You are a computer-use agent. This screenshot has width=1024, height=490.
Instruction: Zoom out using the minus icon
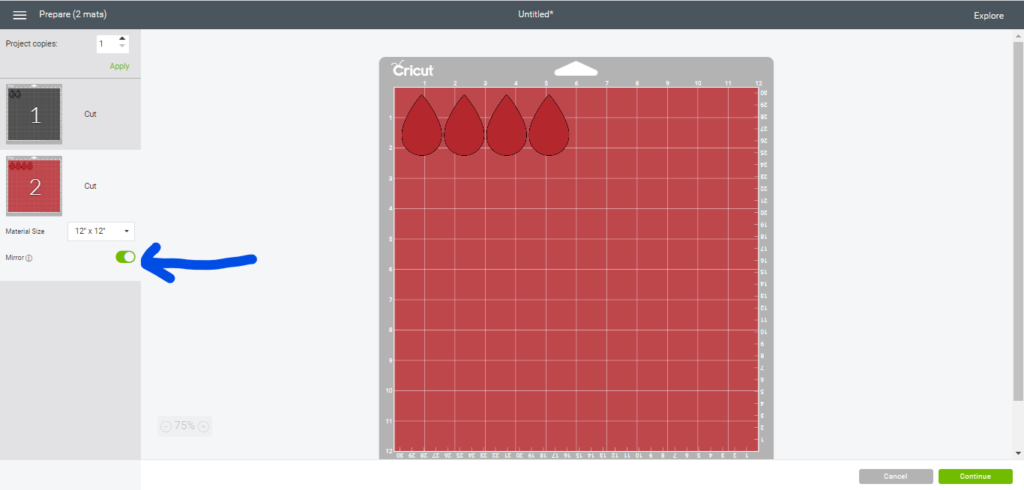tap(166, 426)
